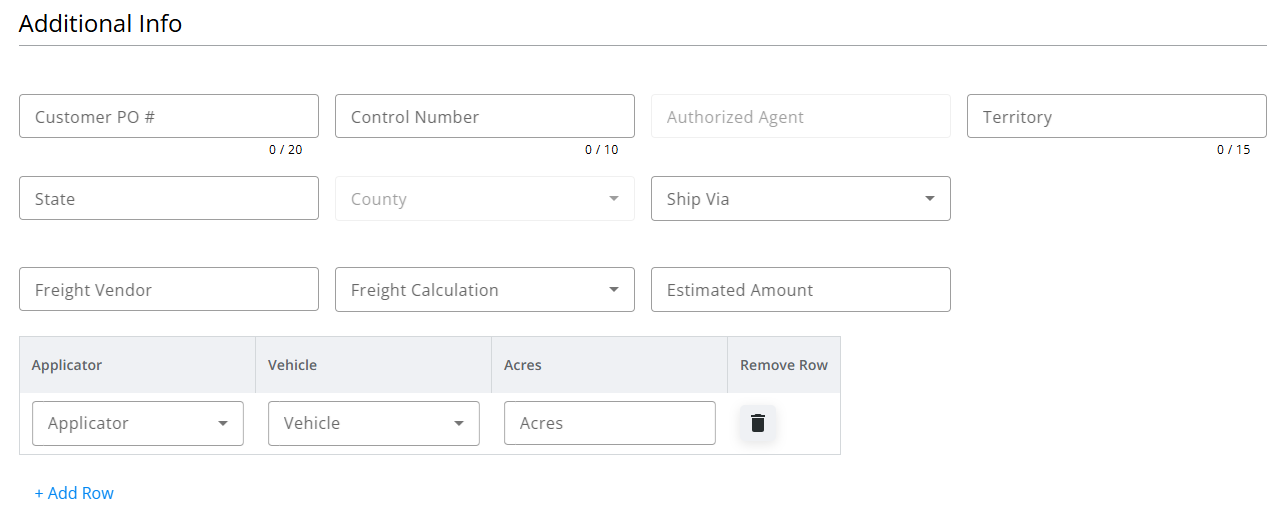
Task: Click the Acres input in table row
Action: coord(610,423)
